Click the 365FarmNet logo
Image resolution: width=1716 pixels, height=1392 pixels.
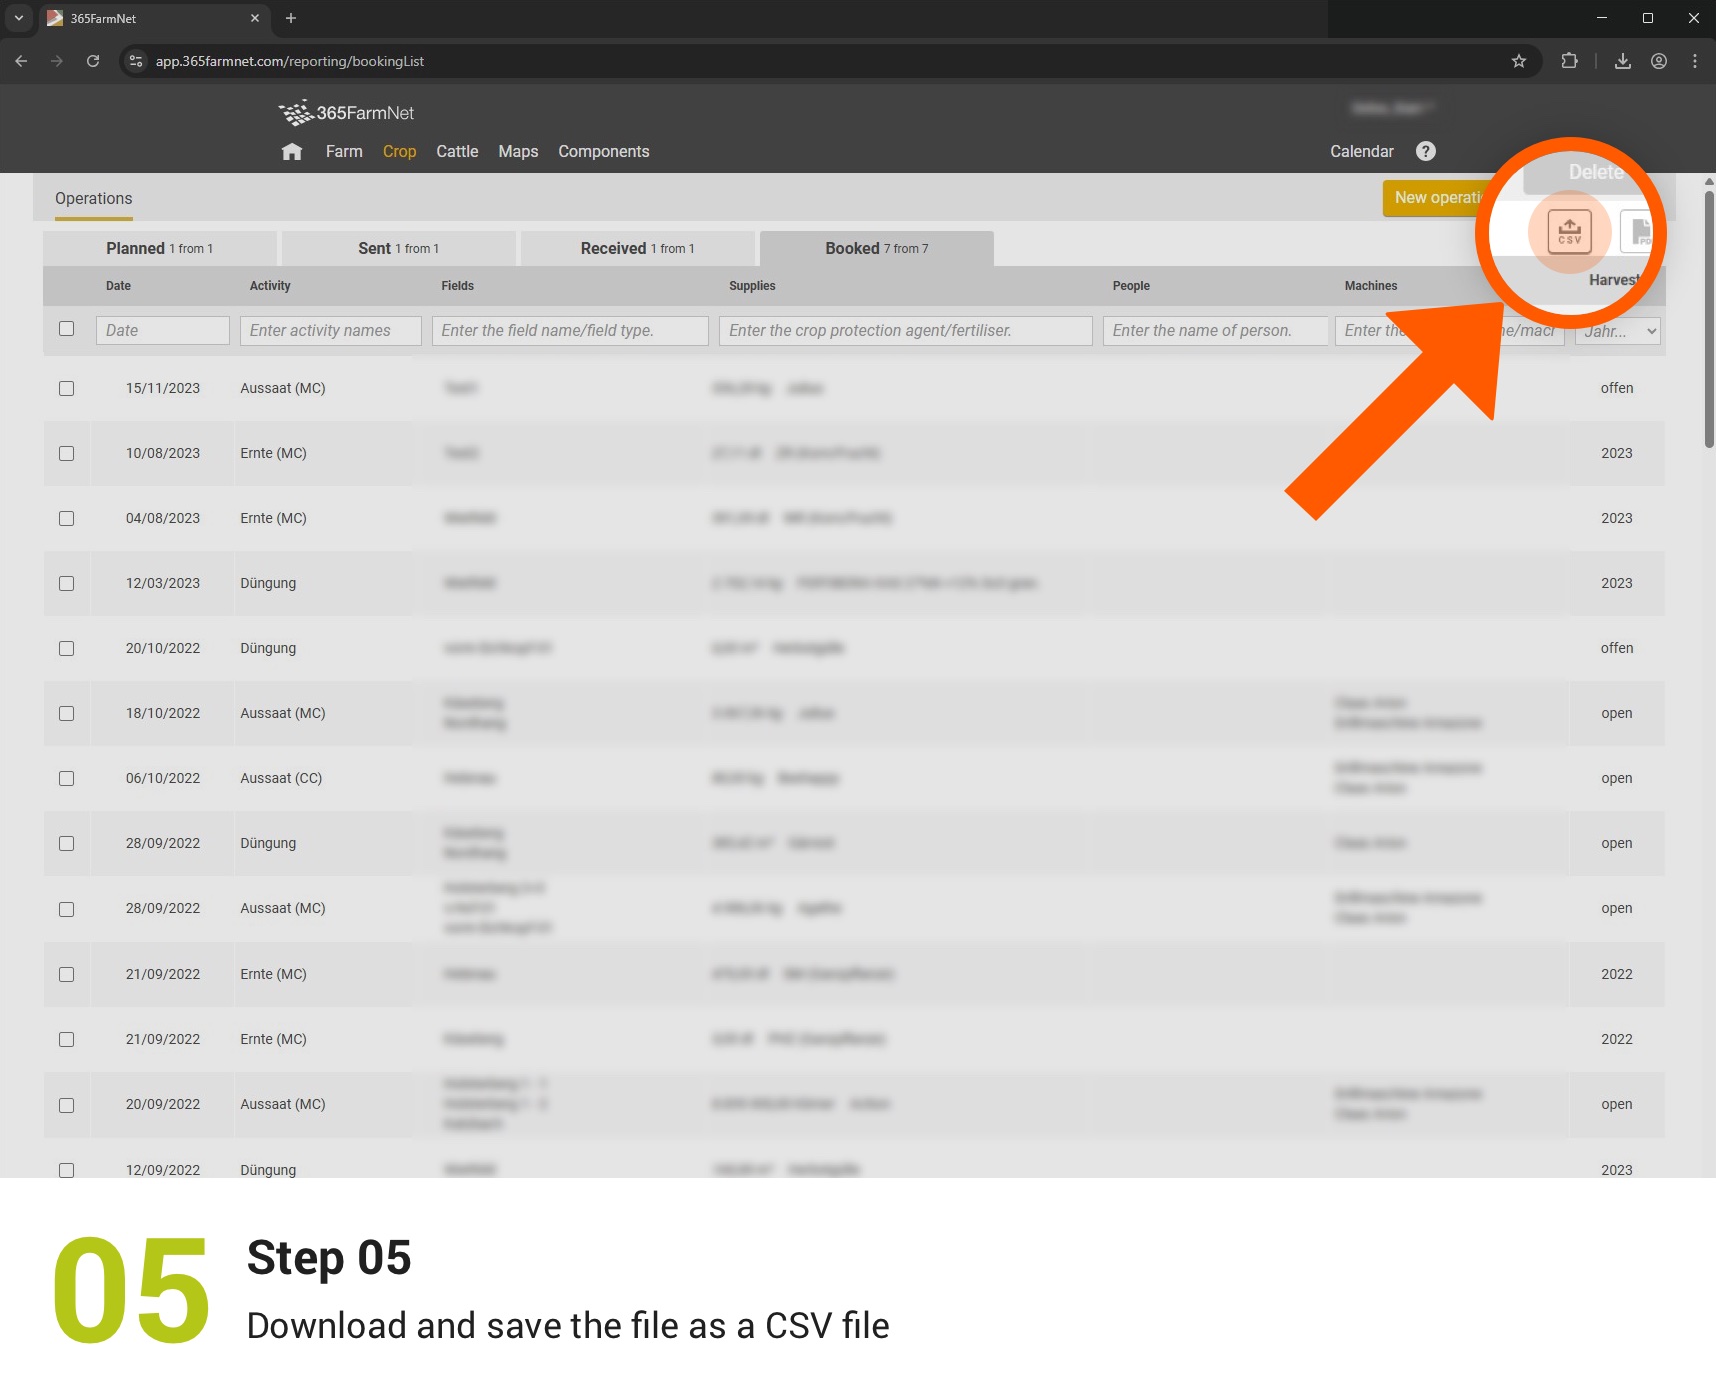pyautogui.click(x=347, y=112)
